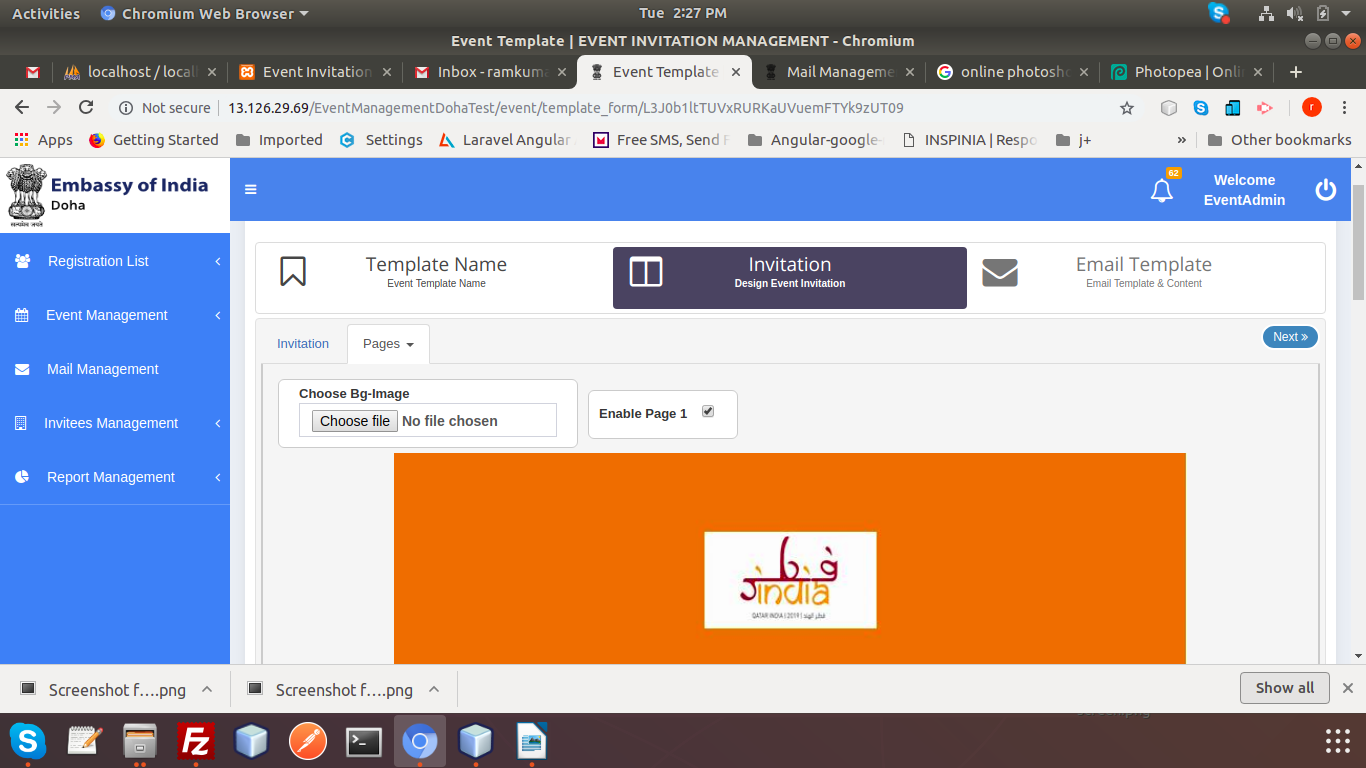Close the downloads bar
This screenshot has height=768, width=1366.
(1348, 688)
